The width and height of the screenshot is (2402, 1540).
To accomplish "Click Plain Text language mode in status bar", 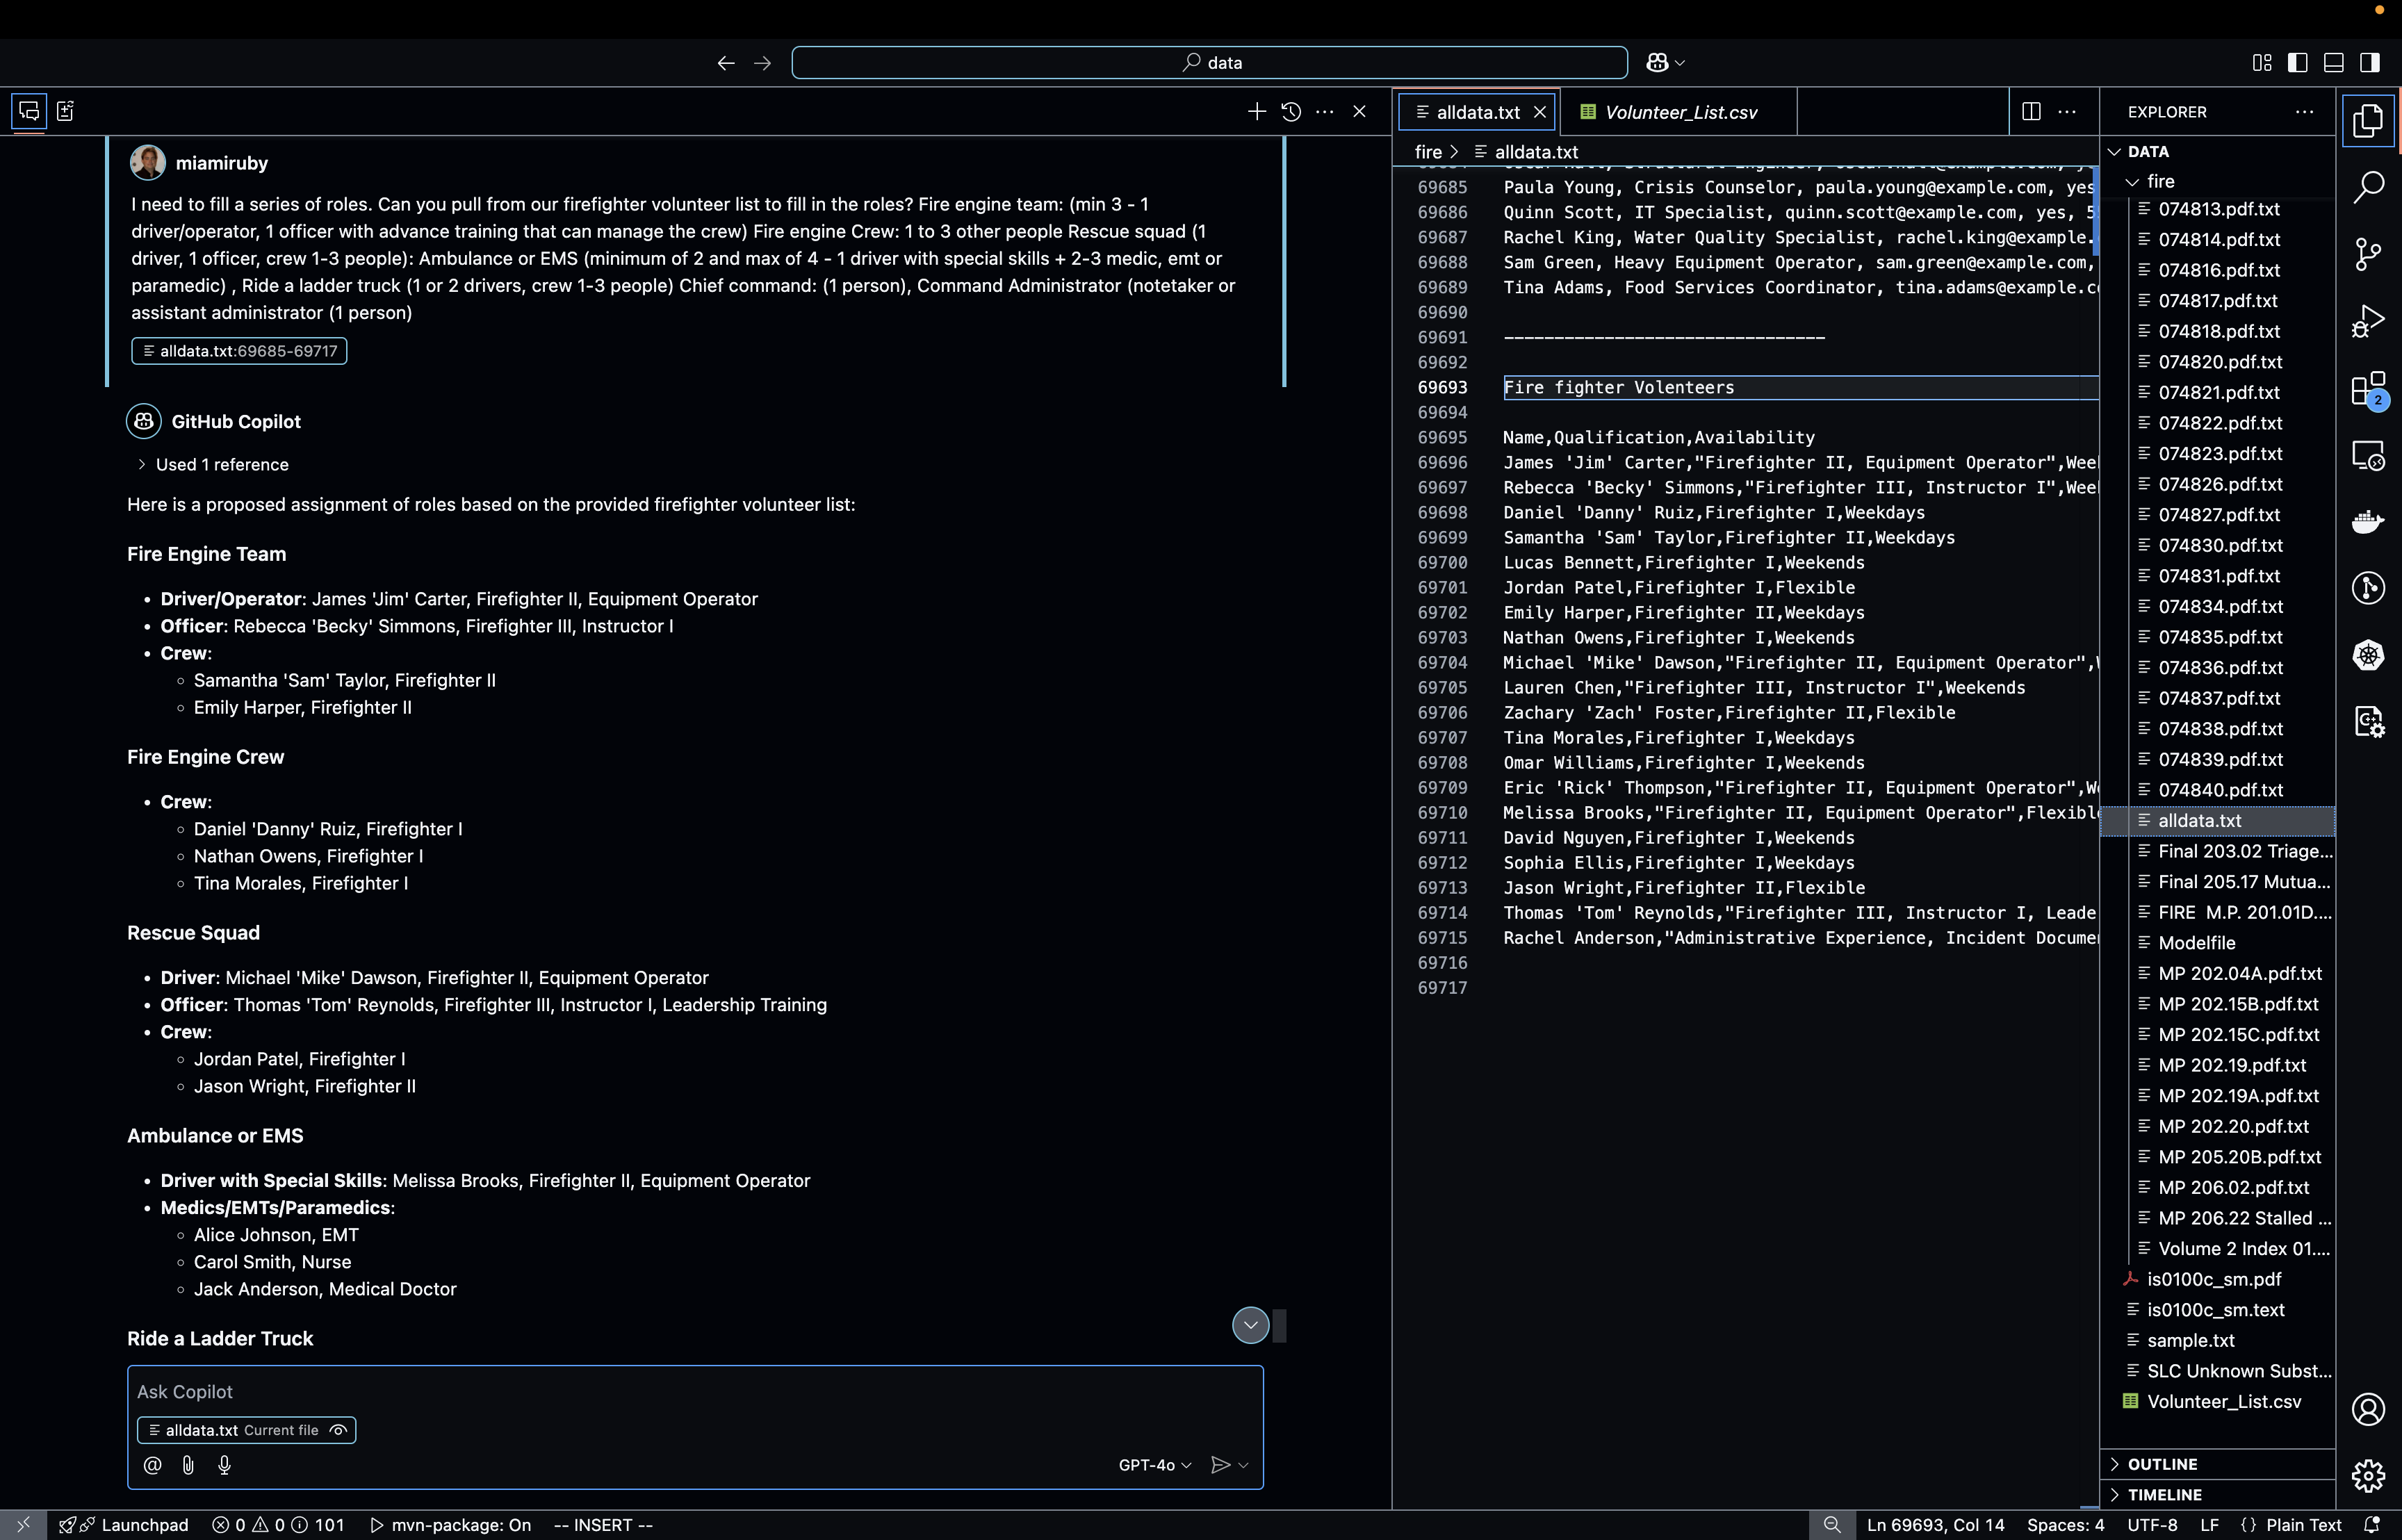I will pos(2303,1525).
